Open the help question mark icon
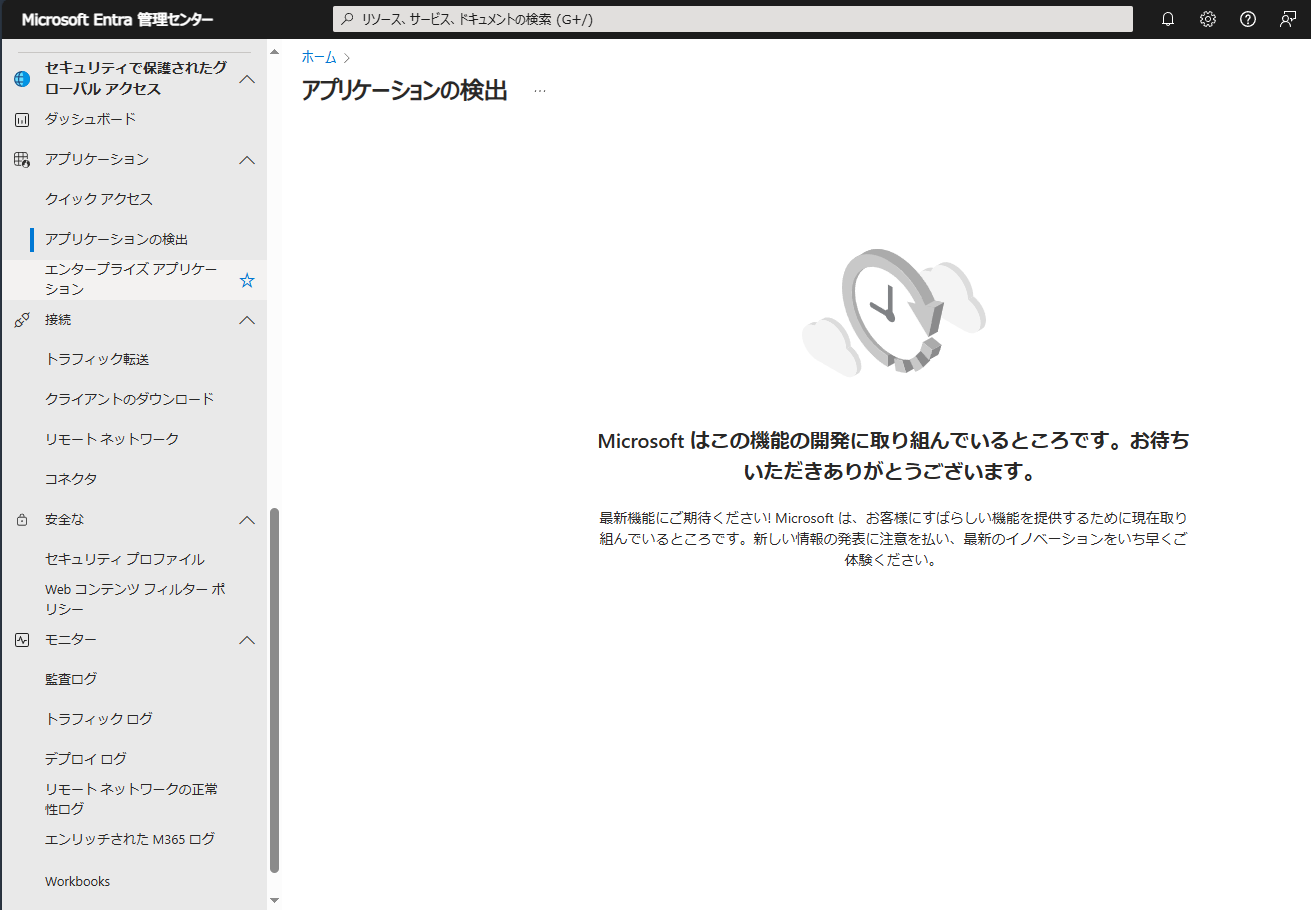The image size is (1311, 910). pos(1247,19)
